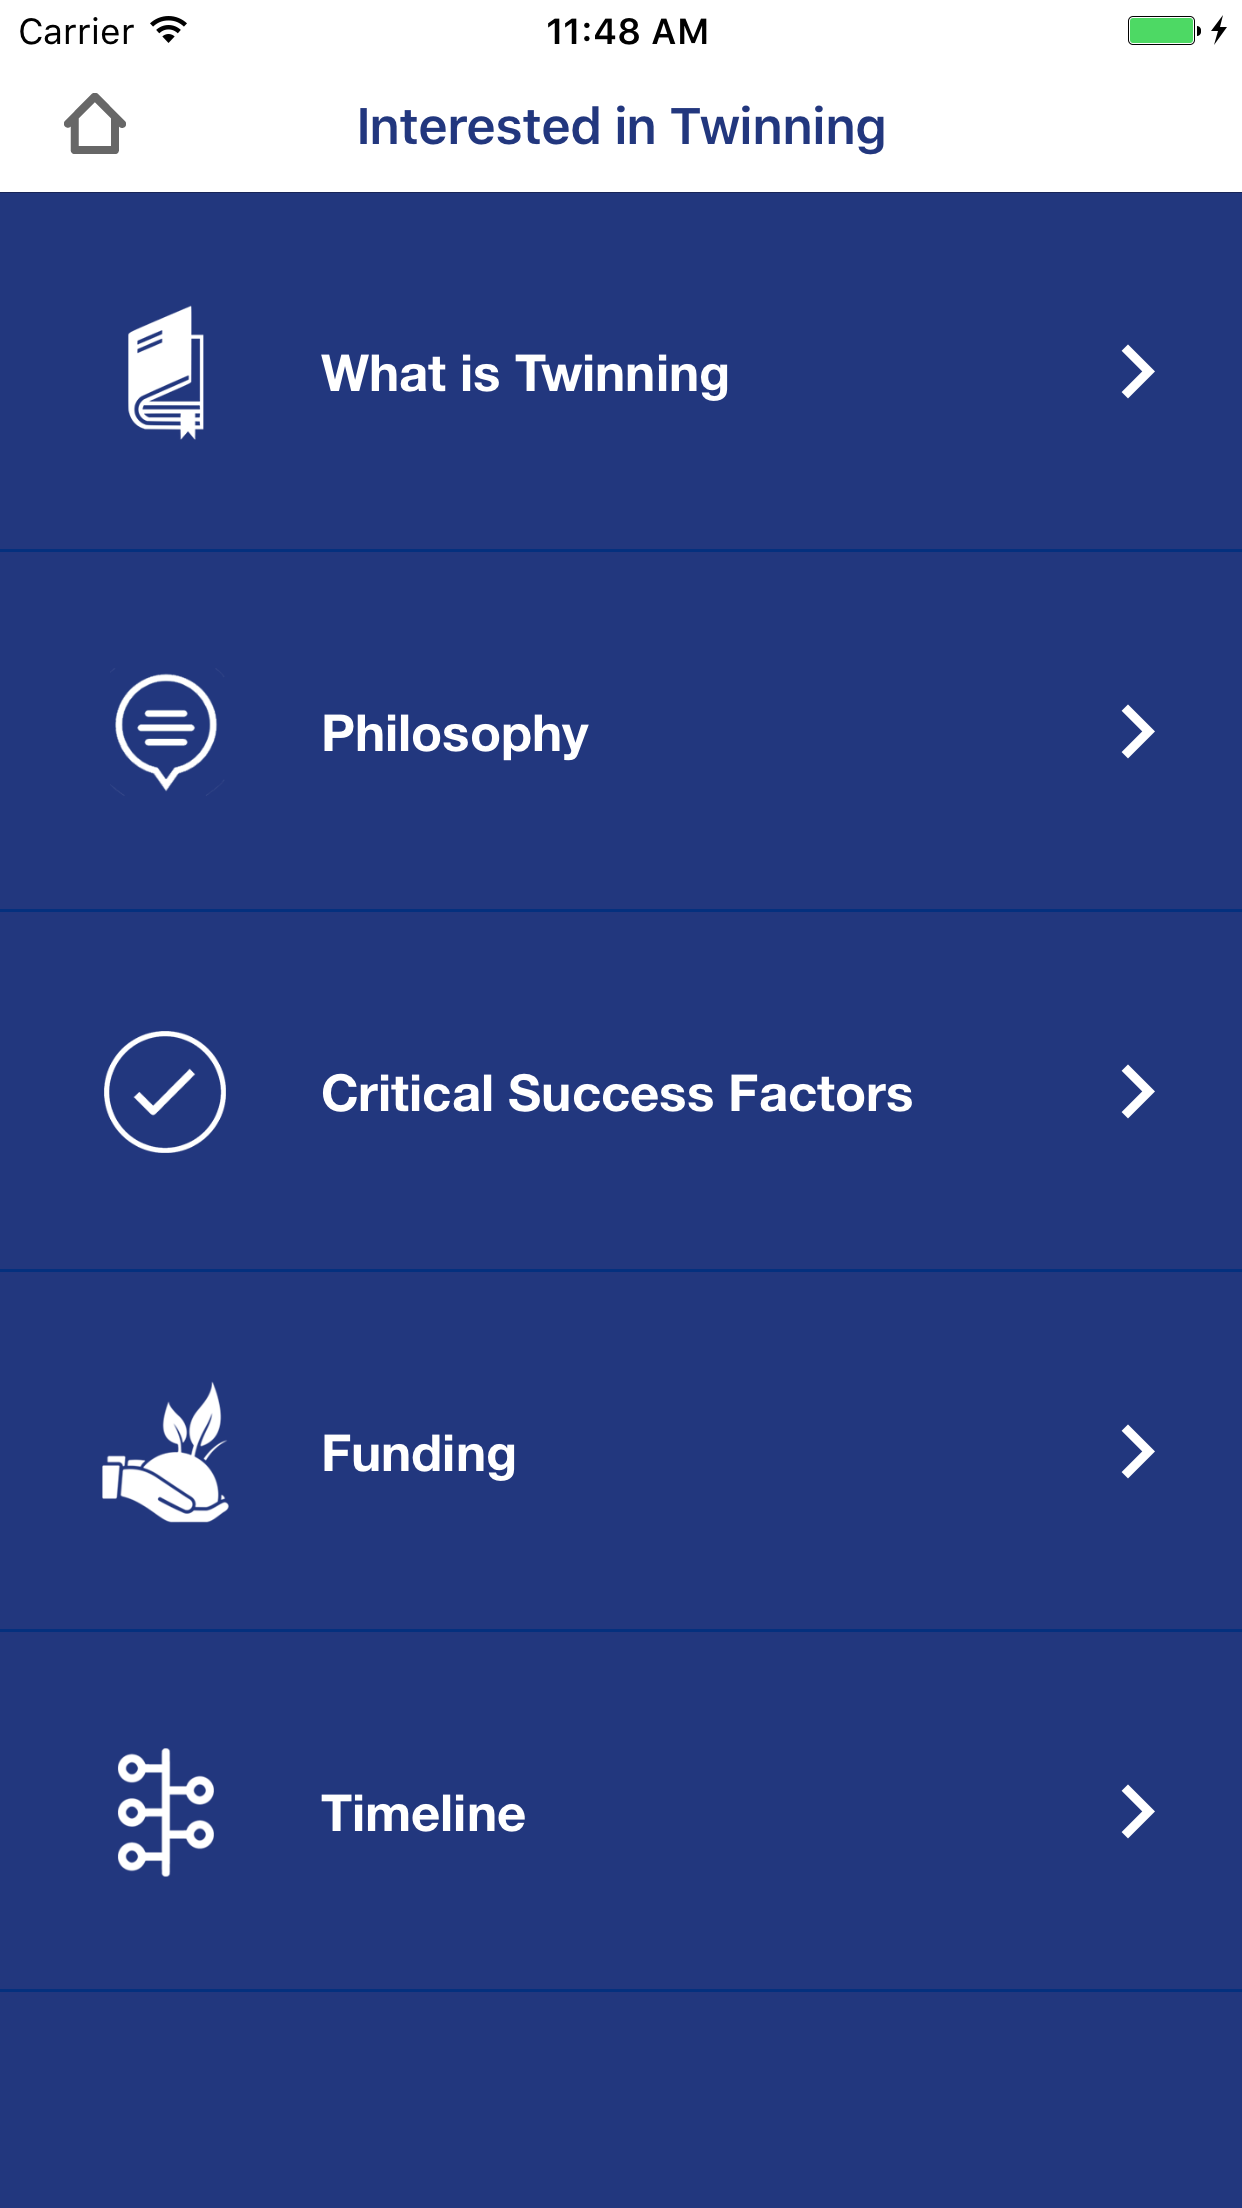Tap the Interested in Twinning page title
The height and width of the screenshot is (2208, 1242).
pos(621,127)
